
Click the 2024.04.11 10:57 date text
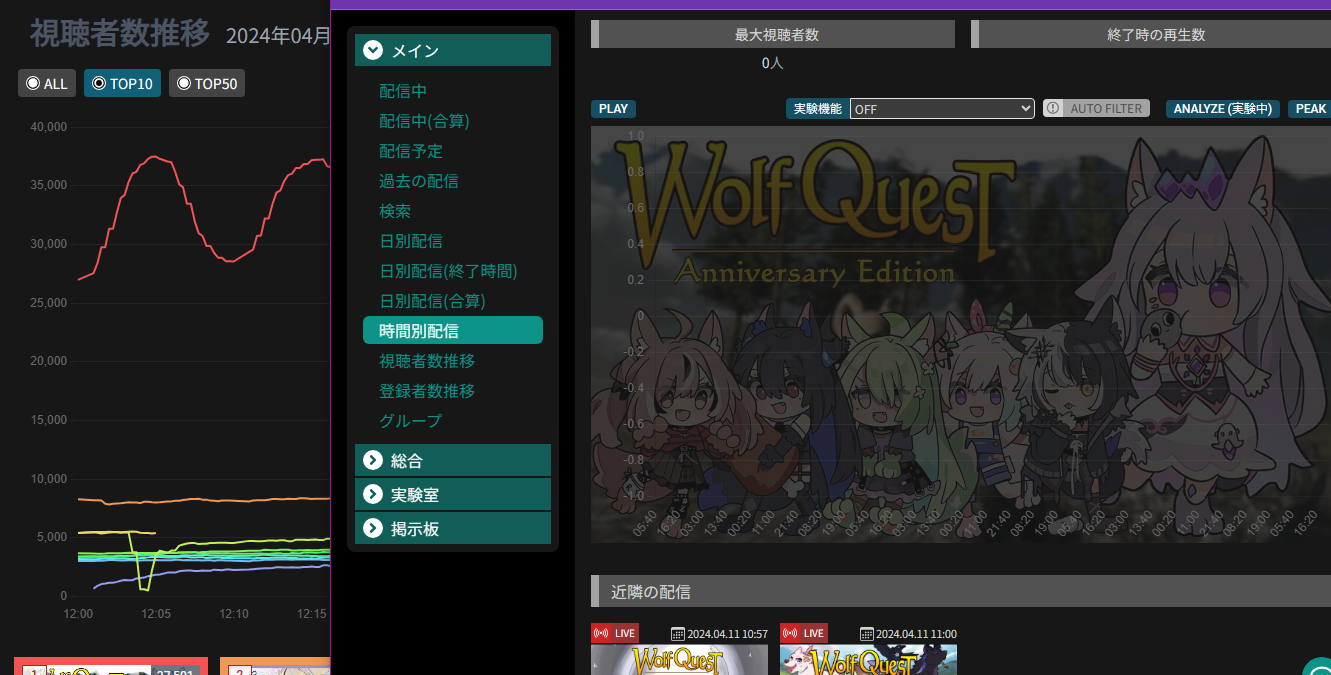click(727, 634)
